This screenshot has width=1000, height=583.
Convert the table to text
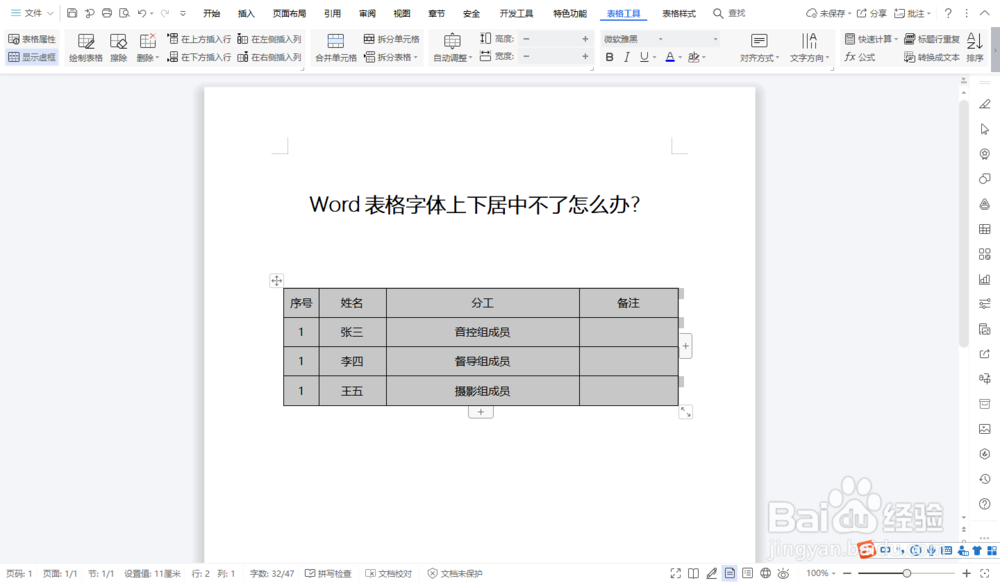938,56
